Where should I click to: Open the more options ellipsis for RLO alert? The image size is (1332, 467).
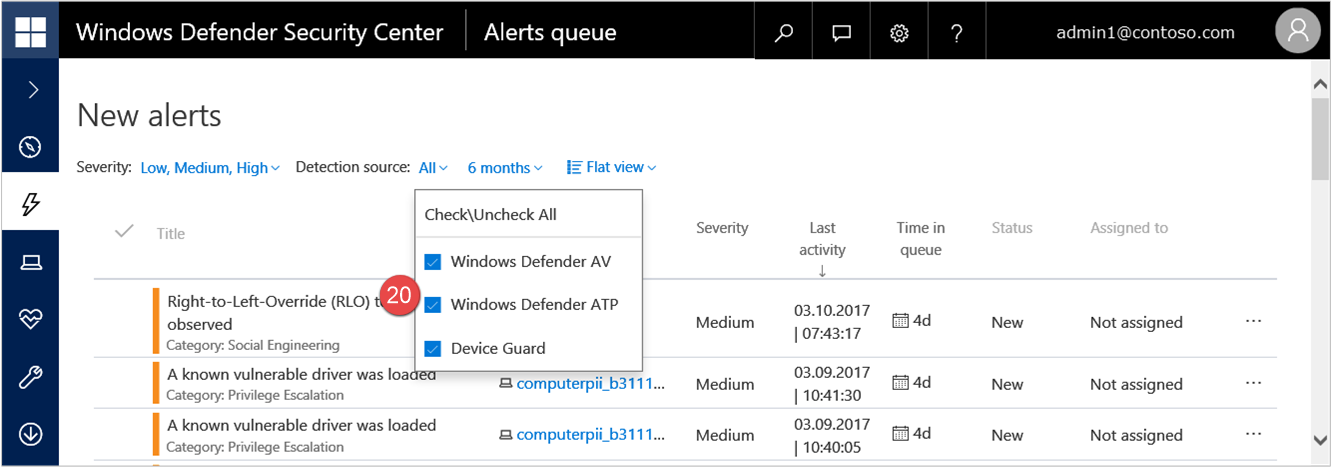(x=1253, y=321)
